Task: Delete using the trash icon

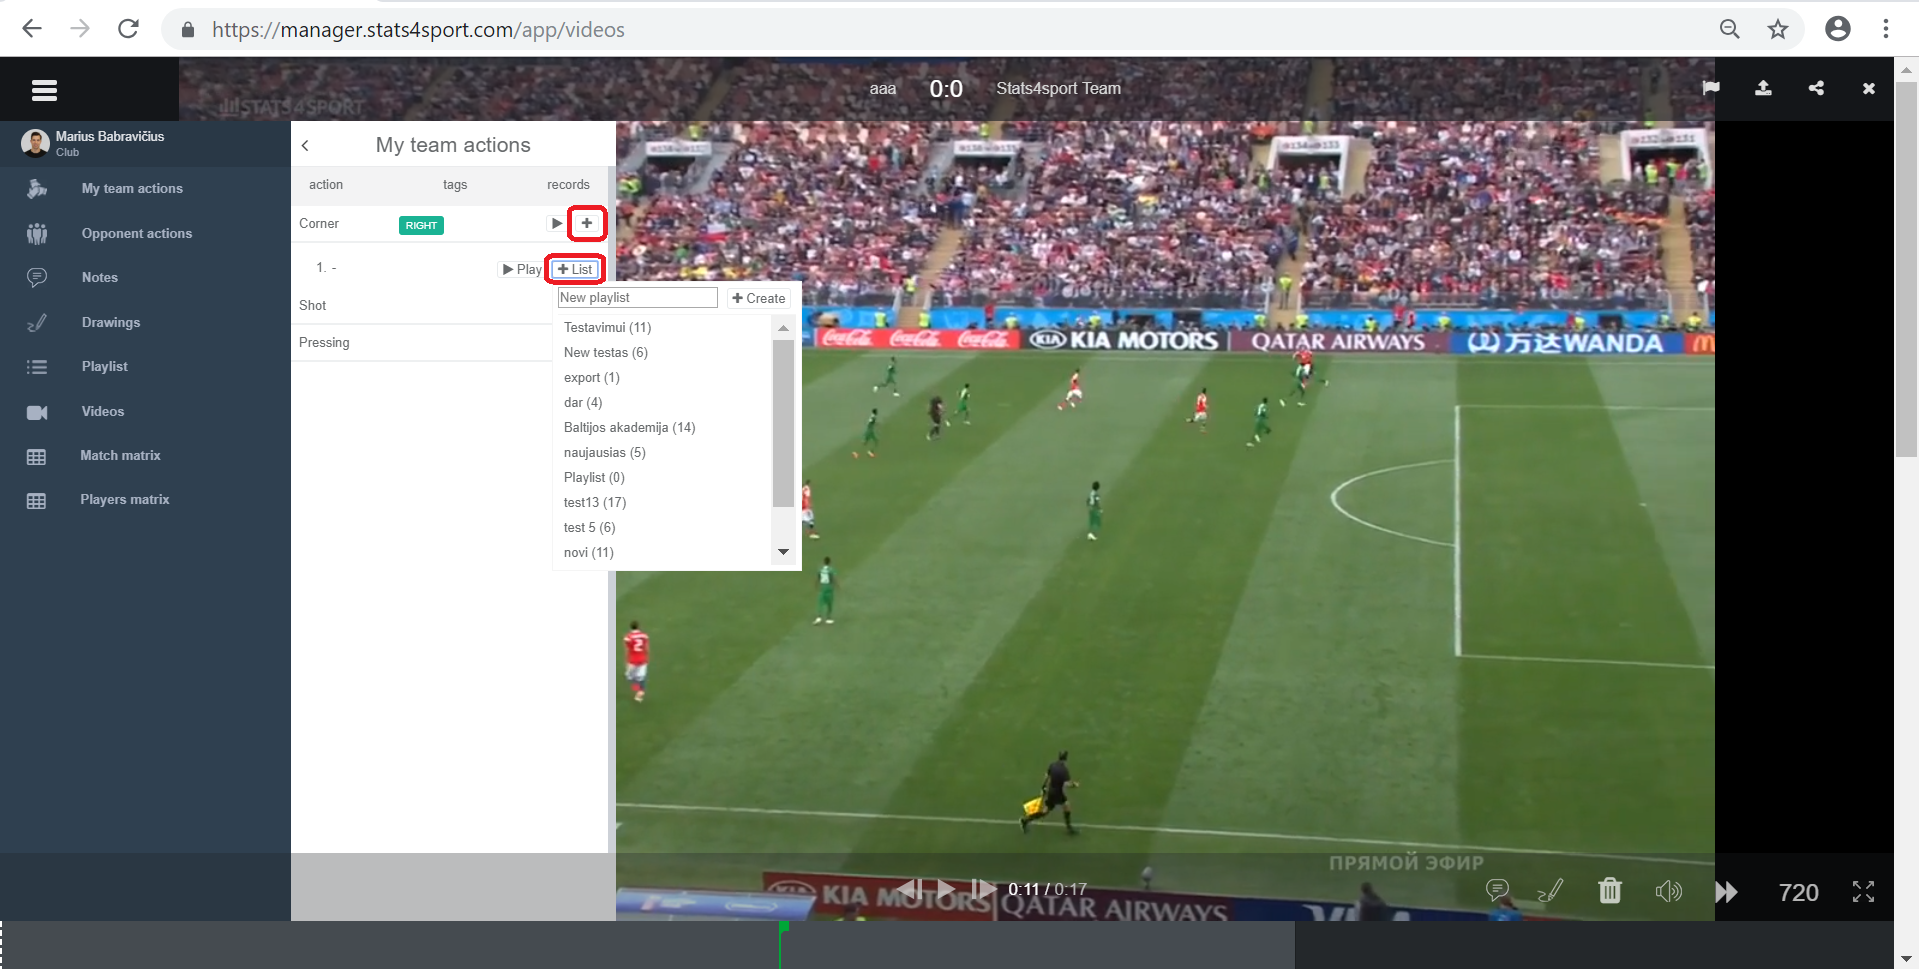Action: 1609,890
